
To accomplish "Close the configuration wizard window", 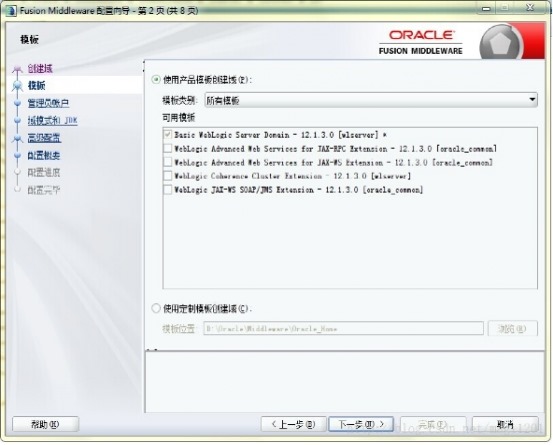I will (x=530, y=8).
